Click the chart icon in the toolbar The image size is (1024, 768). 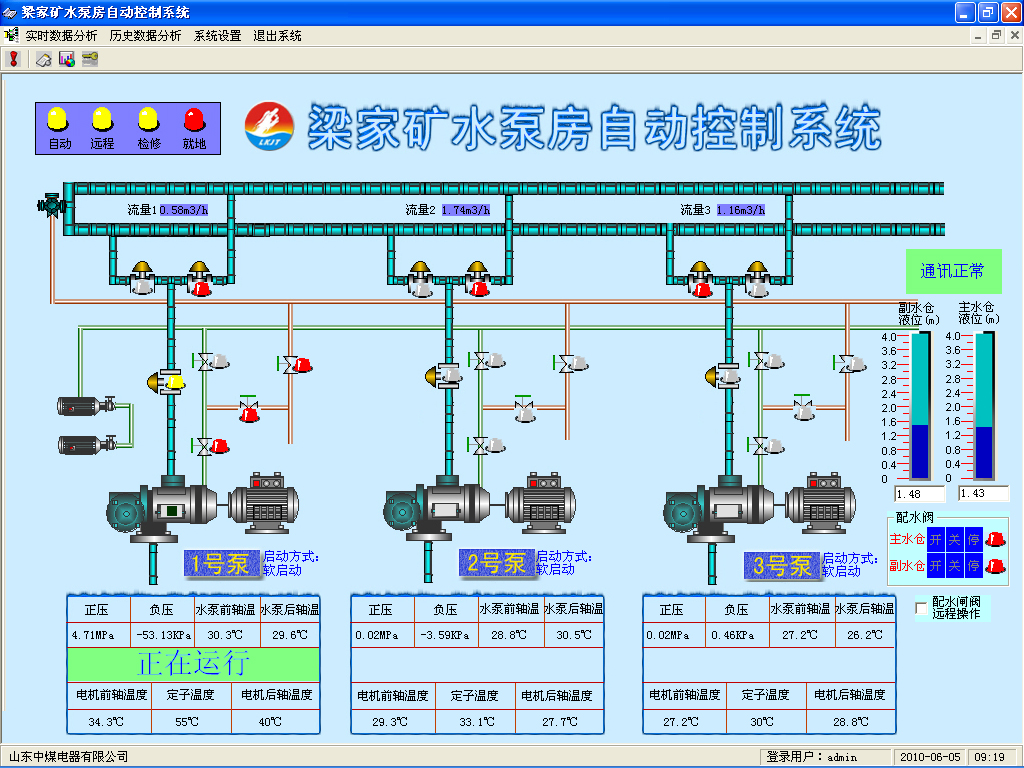[x=67, y=59]
